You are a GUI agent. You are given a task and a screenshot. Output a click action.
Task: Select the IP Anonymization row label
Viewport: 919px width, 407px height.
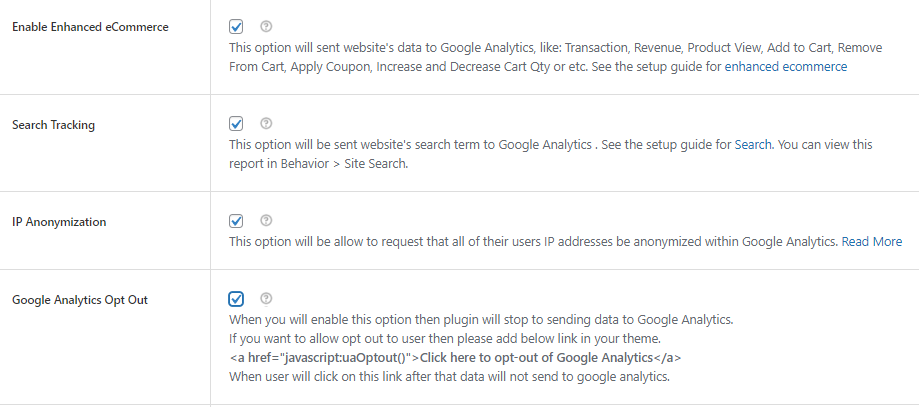(x=59, y=222)
